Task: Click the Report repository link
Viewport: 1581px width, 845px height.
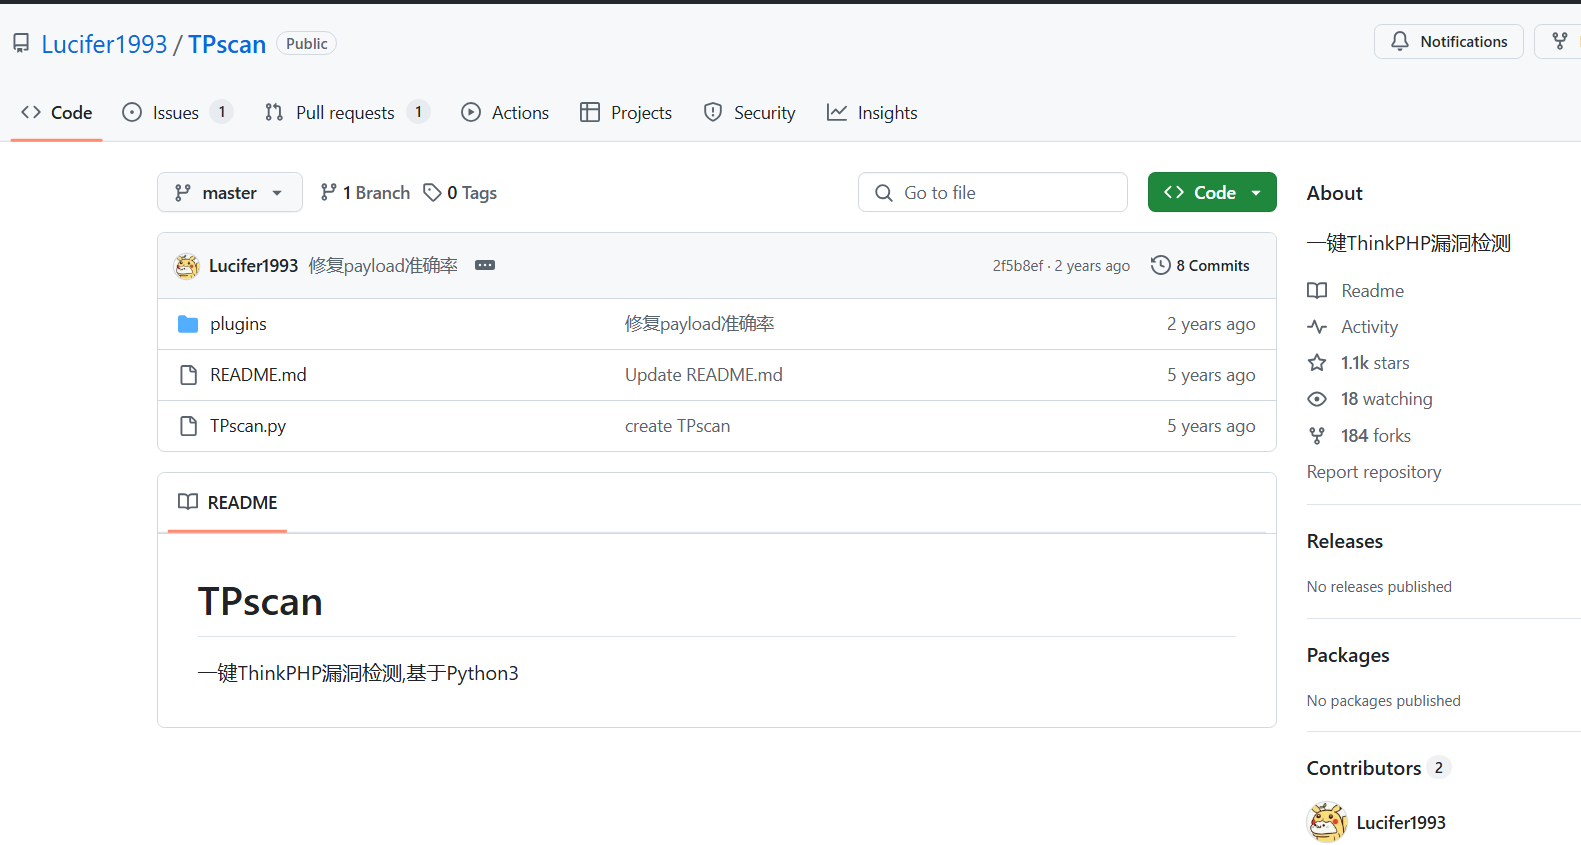Action: (x=1374, y=472)
